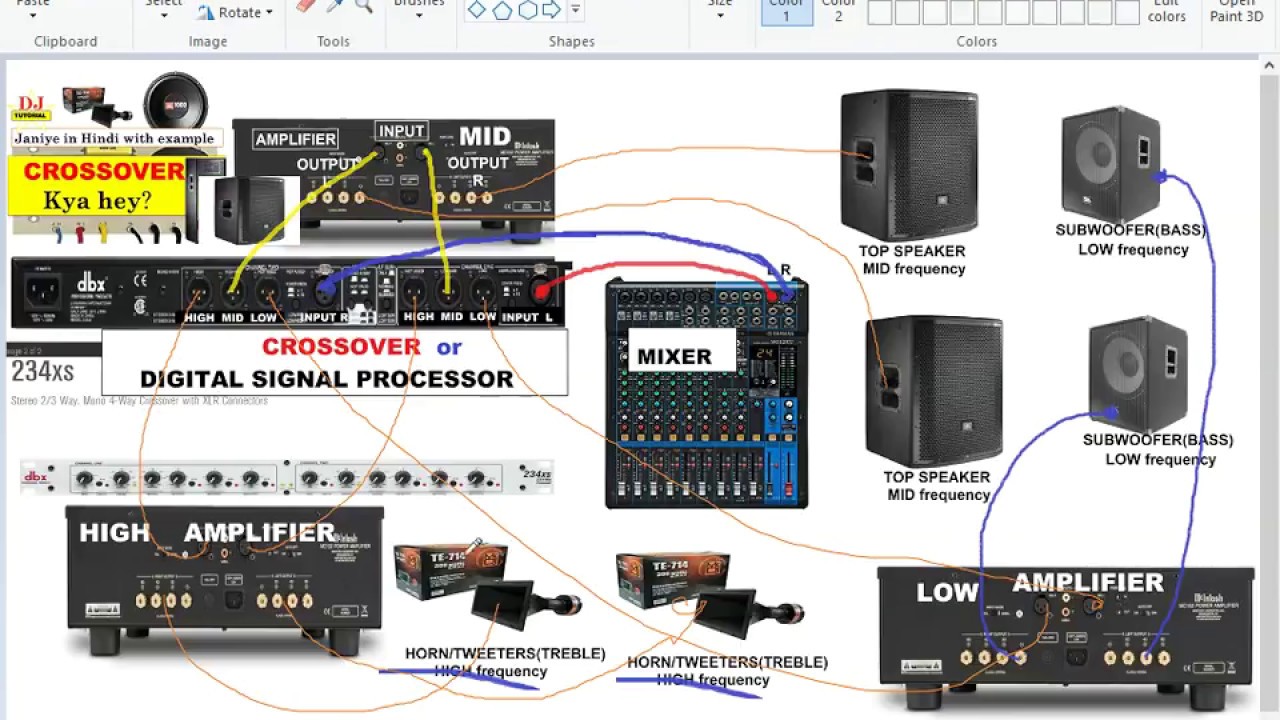This screenshot has height=720, width=1280.
Task: Activate the Color 2 button
Action: 838,11
